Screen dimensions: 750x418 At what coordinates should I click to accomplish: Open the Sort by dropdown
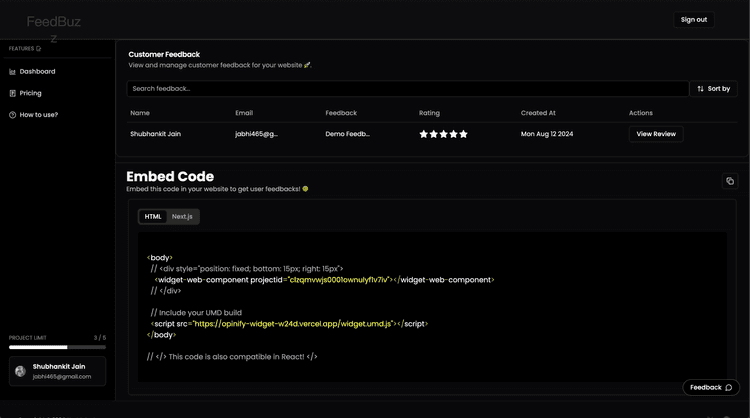click(x=714, y=88)
